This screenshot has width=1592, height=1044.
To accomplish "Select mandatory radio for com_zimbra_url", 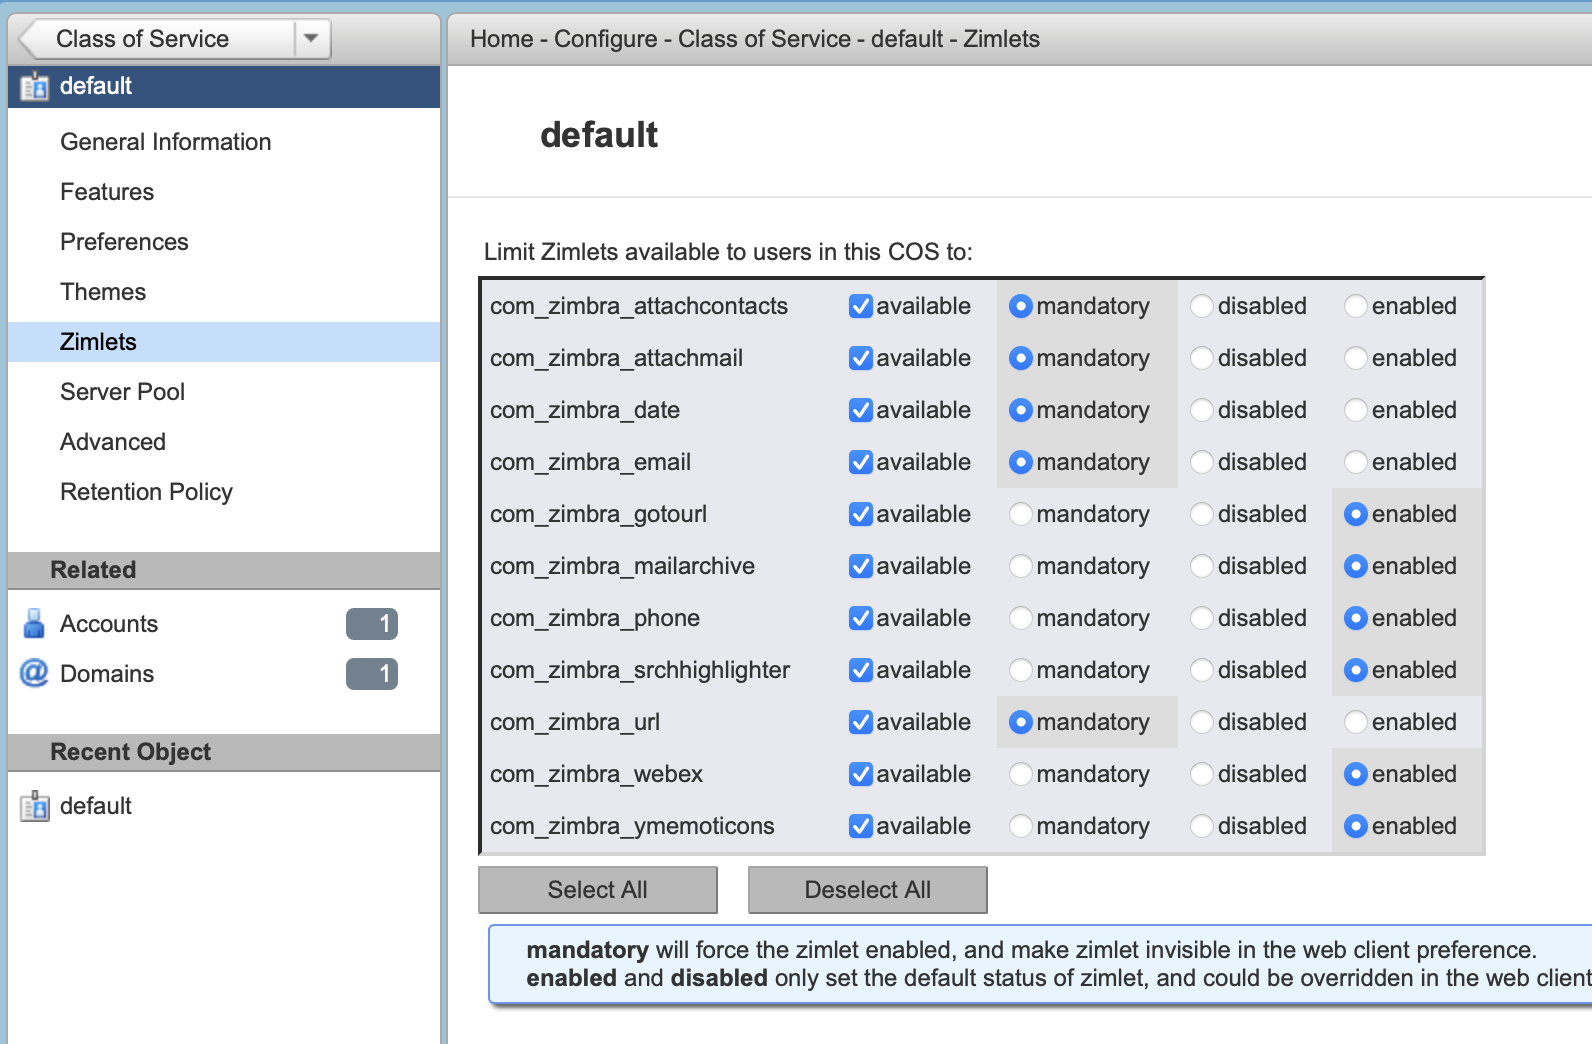I will [x=1021, y=722].
